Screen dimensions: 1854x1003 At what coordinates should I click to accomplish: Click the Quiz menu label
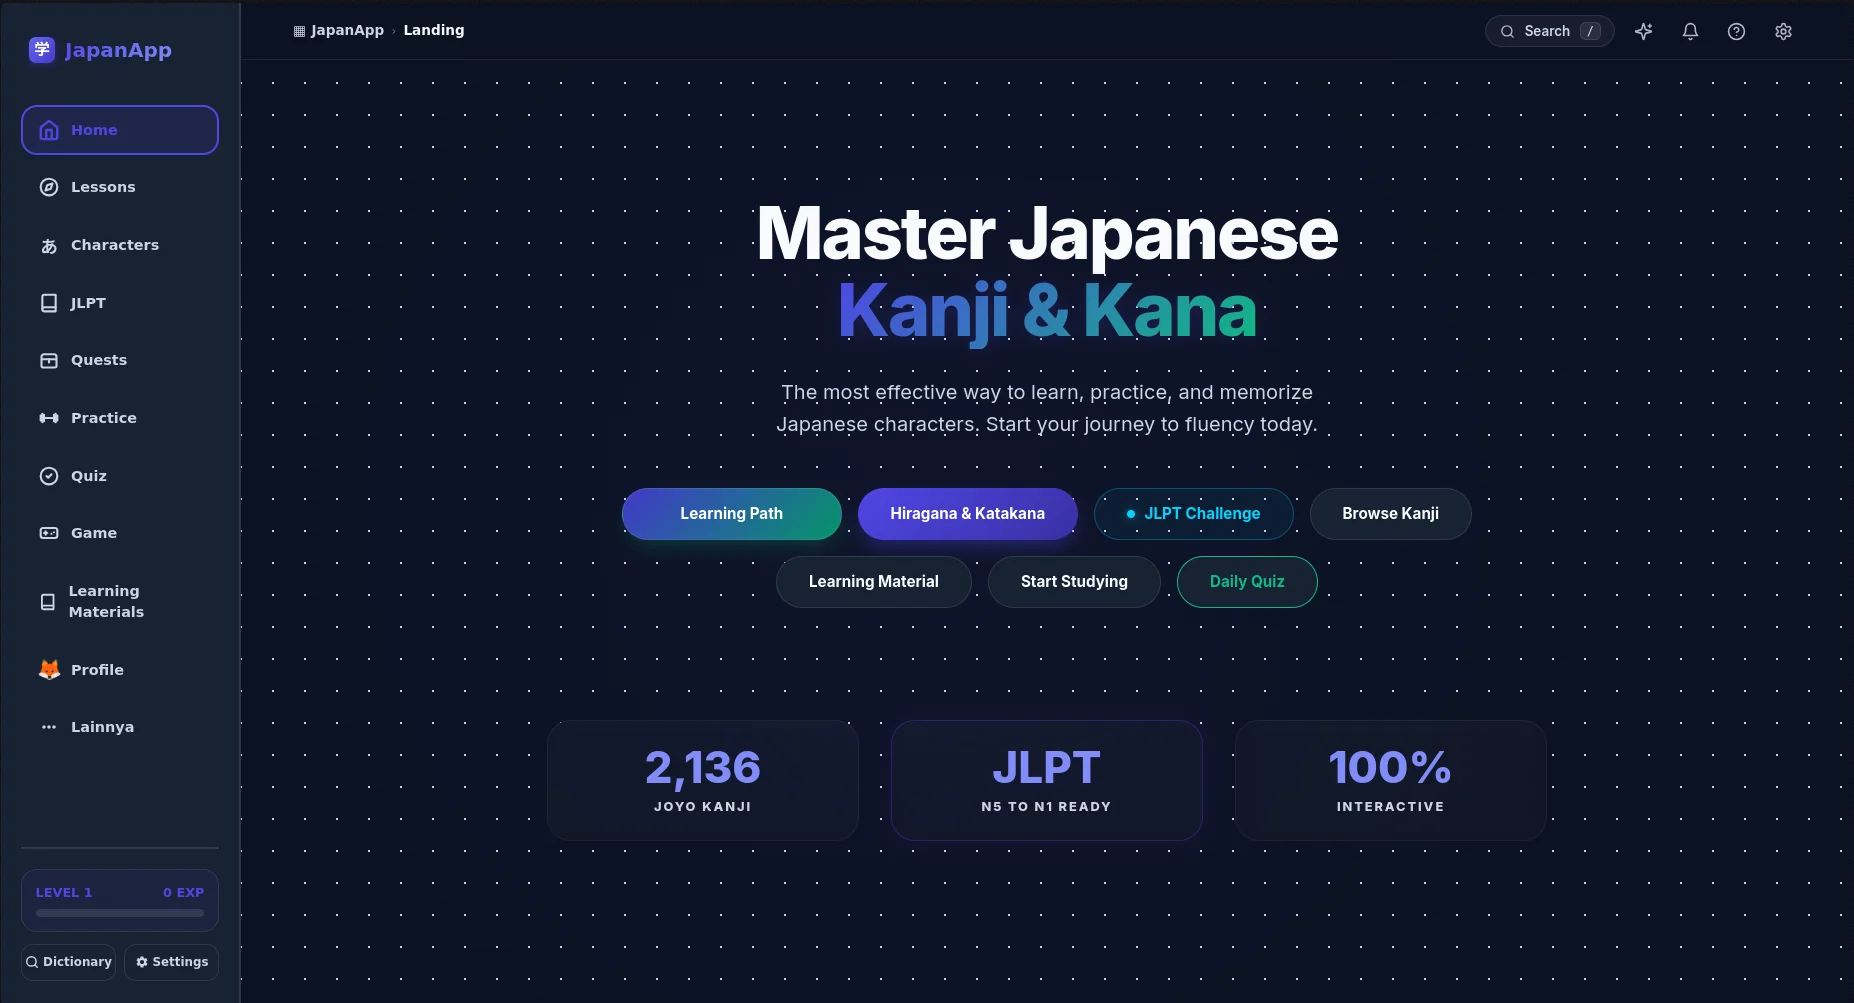(89, 476)
